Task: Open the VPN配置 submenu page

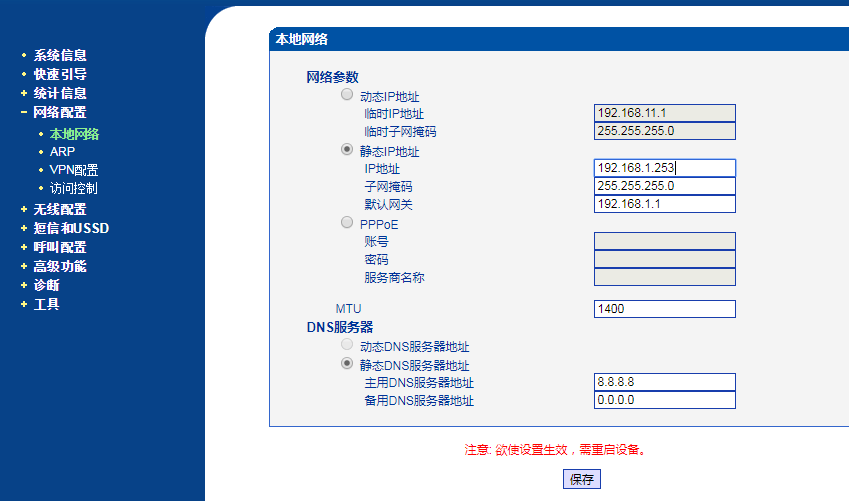Action: point(73,170)
